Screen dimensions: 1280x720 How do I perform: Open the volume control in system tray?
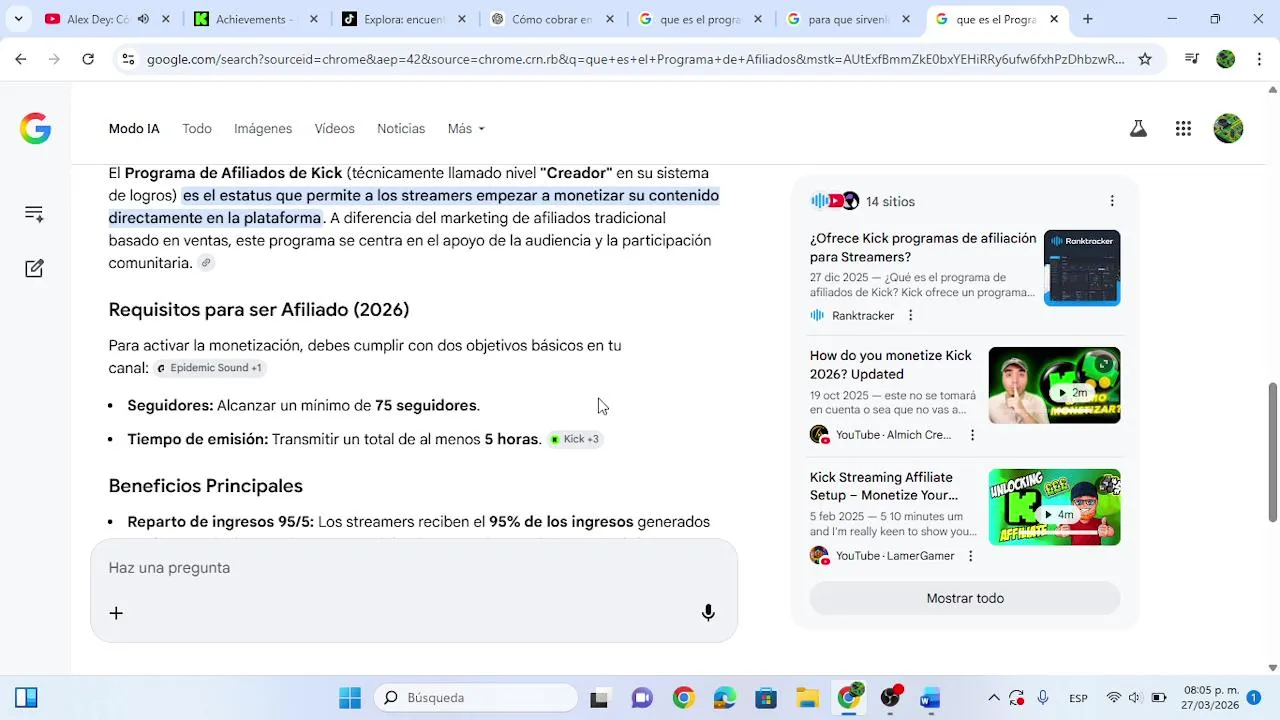(1135, 698)
